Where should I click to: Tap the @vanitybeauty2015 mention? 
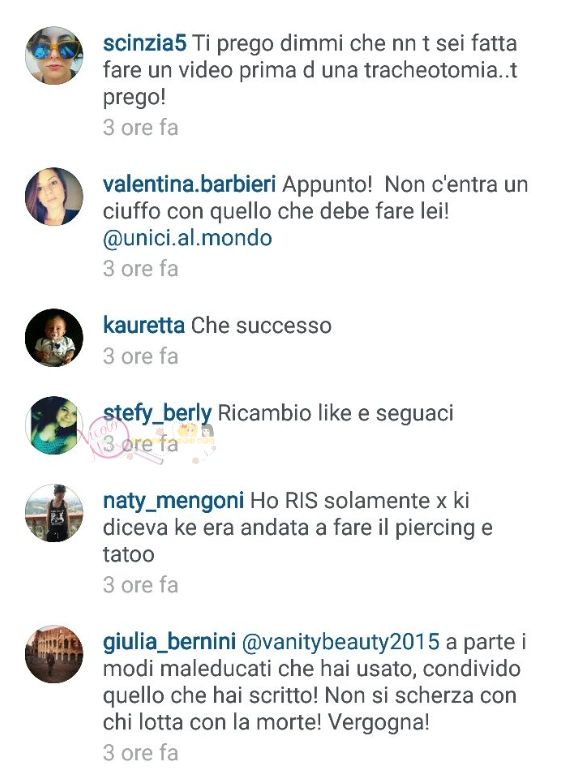coord(340,642)
